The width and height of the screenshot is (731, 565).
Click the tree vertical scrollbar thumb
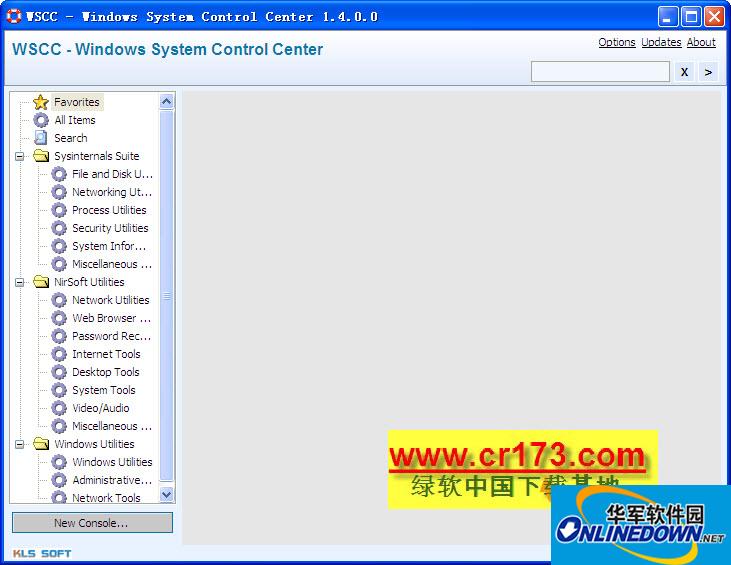166,296
